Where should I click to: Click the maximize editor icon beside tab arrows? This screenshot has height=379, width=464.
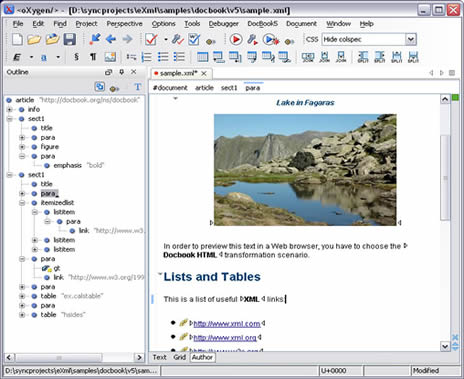tap(452, 73)
